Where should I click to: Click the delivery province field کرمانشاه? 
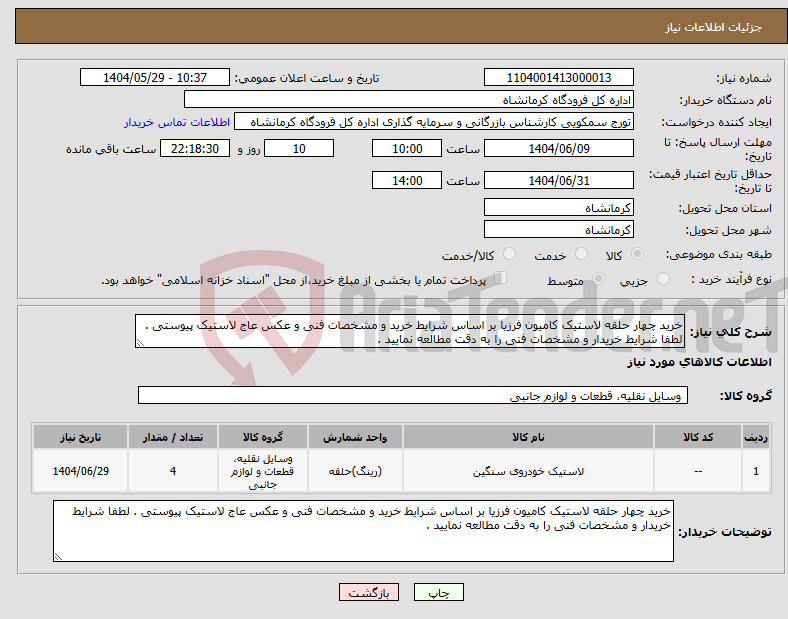pyautogui.click(x=559, y=207)
